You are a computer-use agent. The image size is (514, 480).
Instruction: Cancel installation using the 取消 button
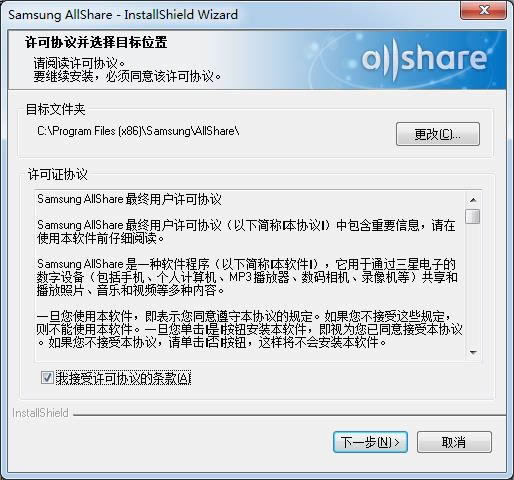pyautogui.click(x=454, y=442)
